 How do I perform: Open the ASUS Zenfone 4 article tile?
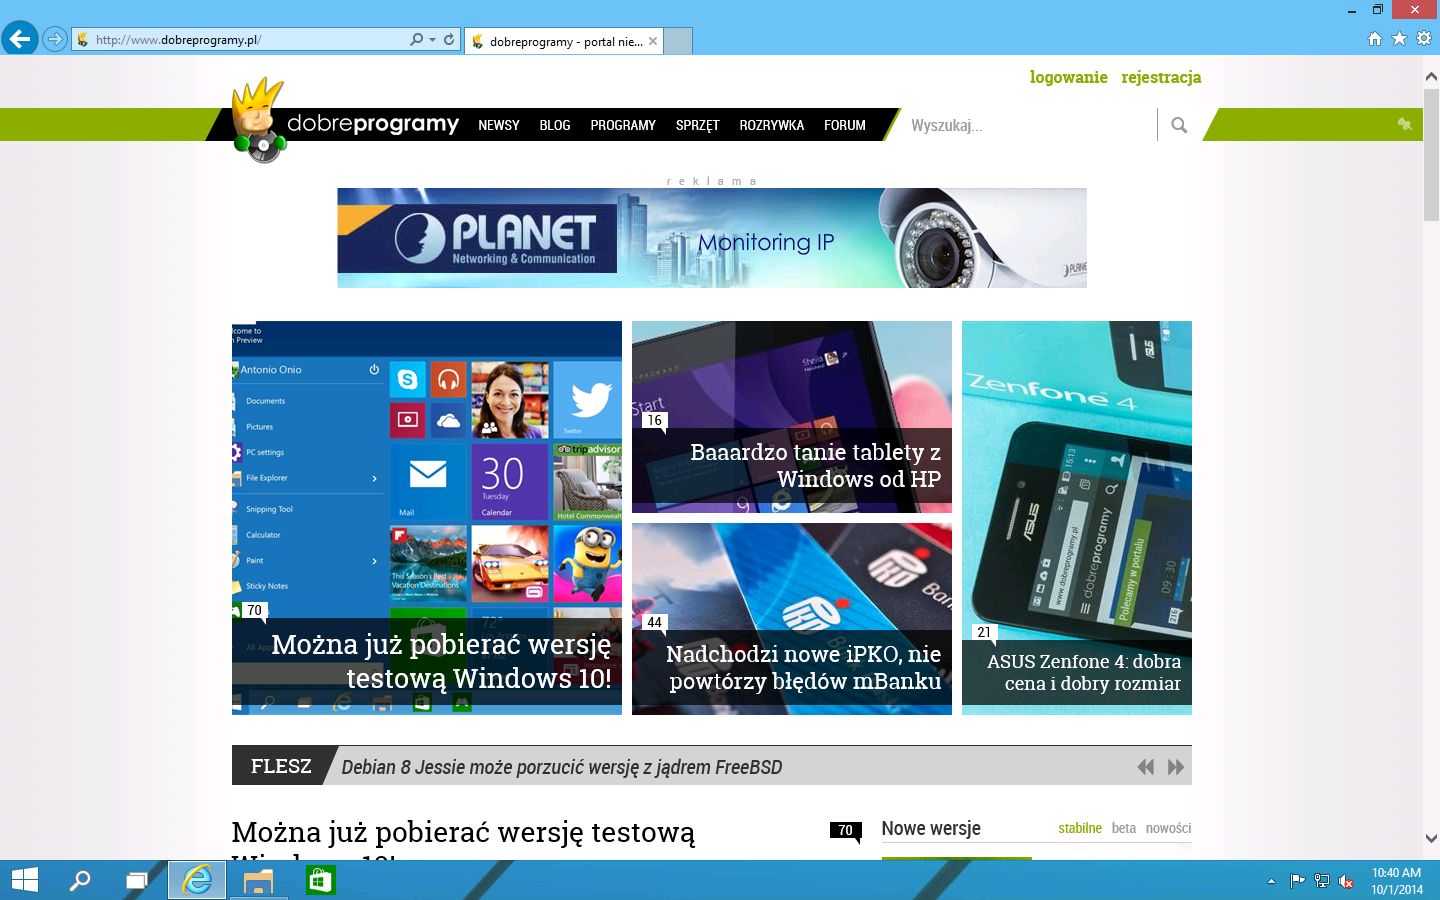click(x=1077, y=518)
